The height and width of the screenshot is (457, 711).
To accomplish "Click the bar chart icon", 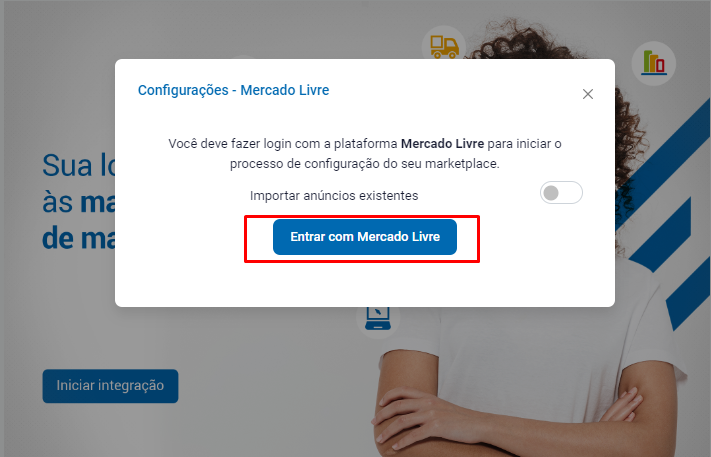I will [654, 63].
